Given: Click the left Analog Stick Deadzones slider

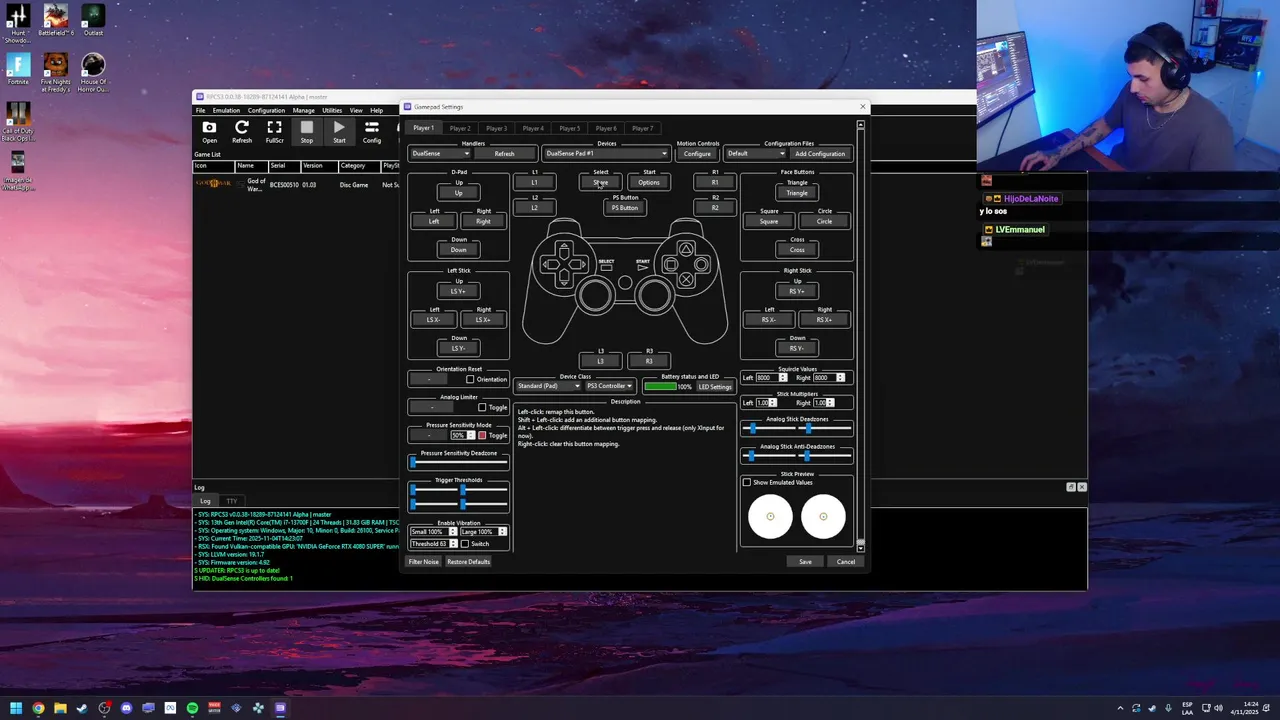Looking at the screenshot, I should (x=768, y=428).
